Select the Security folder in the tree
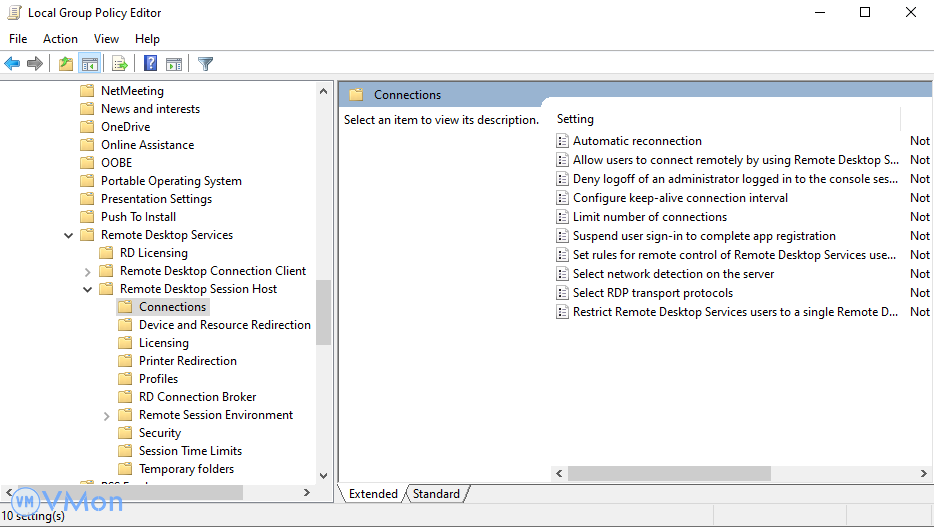934x527 pixels. [159, 433]
